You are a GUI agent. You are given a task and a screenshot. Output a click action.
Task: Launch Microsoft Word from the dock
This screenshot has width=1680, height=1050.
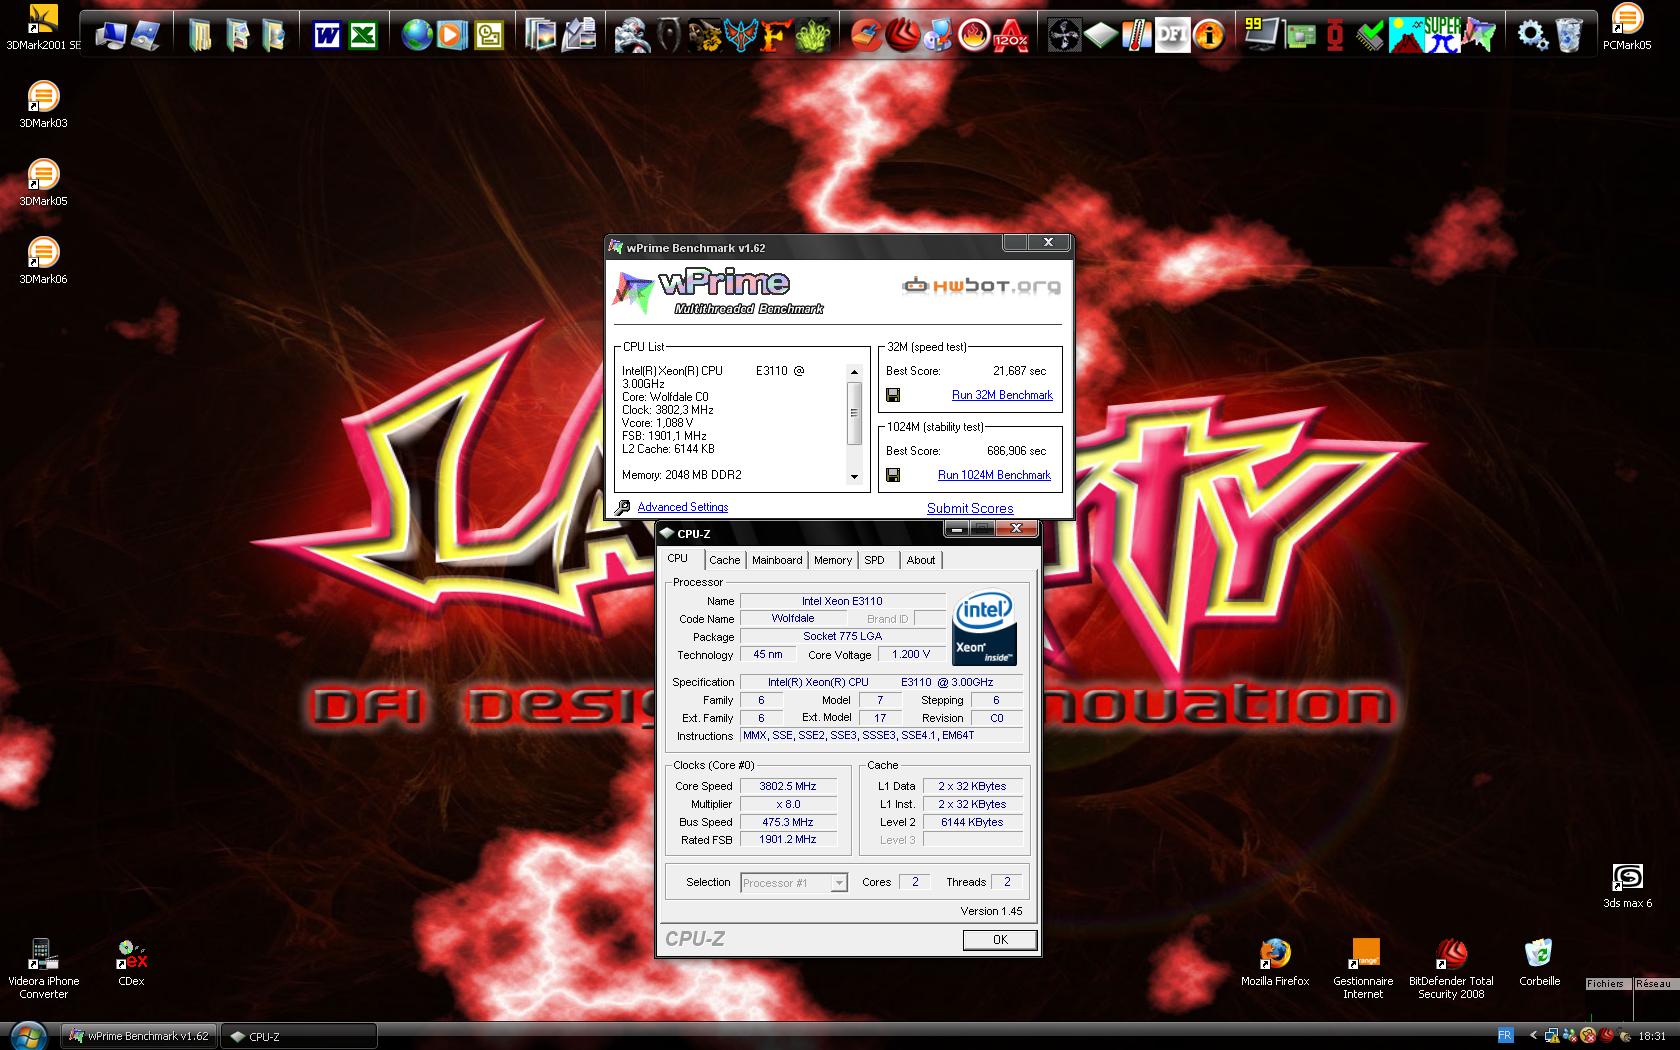tap(326, 36)
